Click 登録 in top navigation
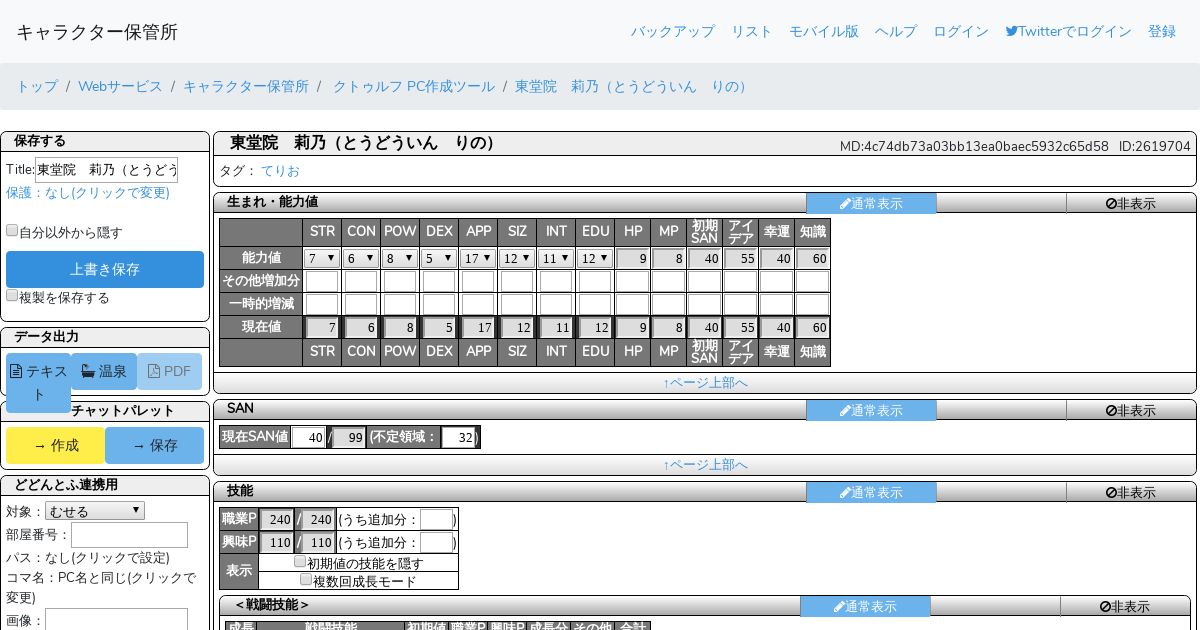This screenshot has height=630, width=1200. [x=1162, y=31]
